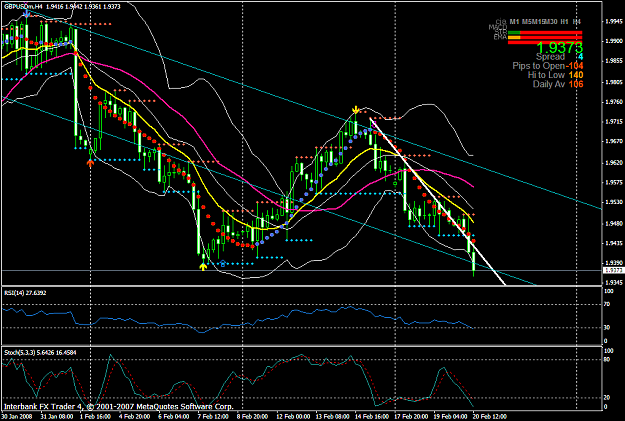Screen dimensions: 625x421
Task: Click the blue down arrow signal at top left
Action: 26,14
